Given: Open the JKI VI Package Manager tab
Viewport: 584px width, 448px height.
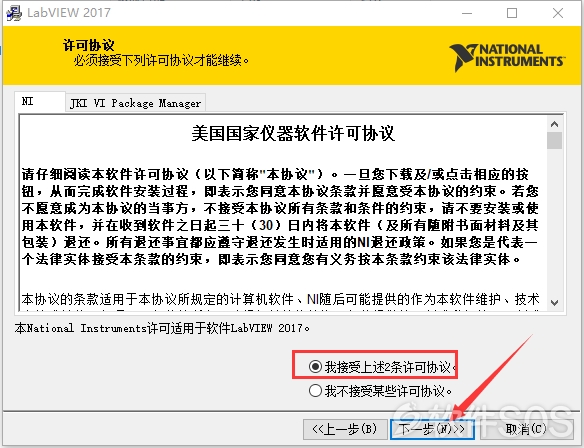Looking at the screenshot, I should [x=136, y=103].
